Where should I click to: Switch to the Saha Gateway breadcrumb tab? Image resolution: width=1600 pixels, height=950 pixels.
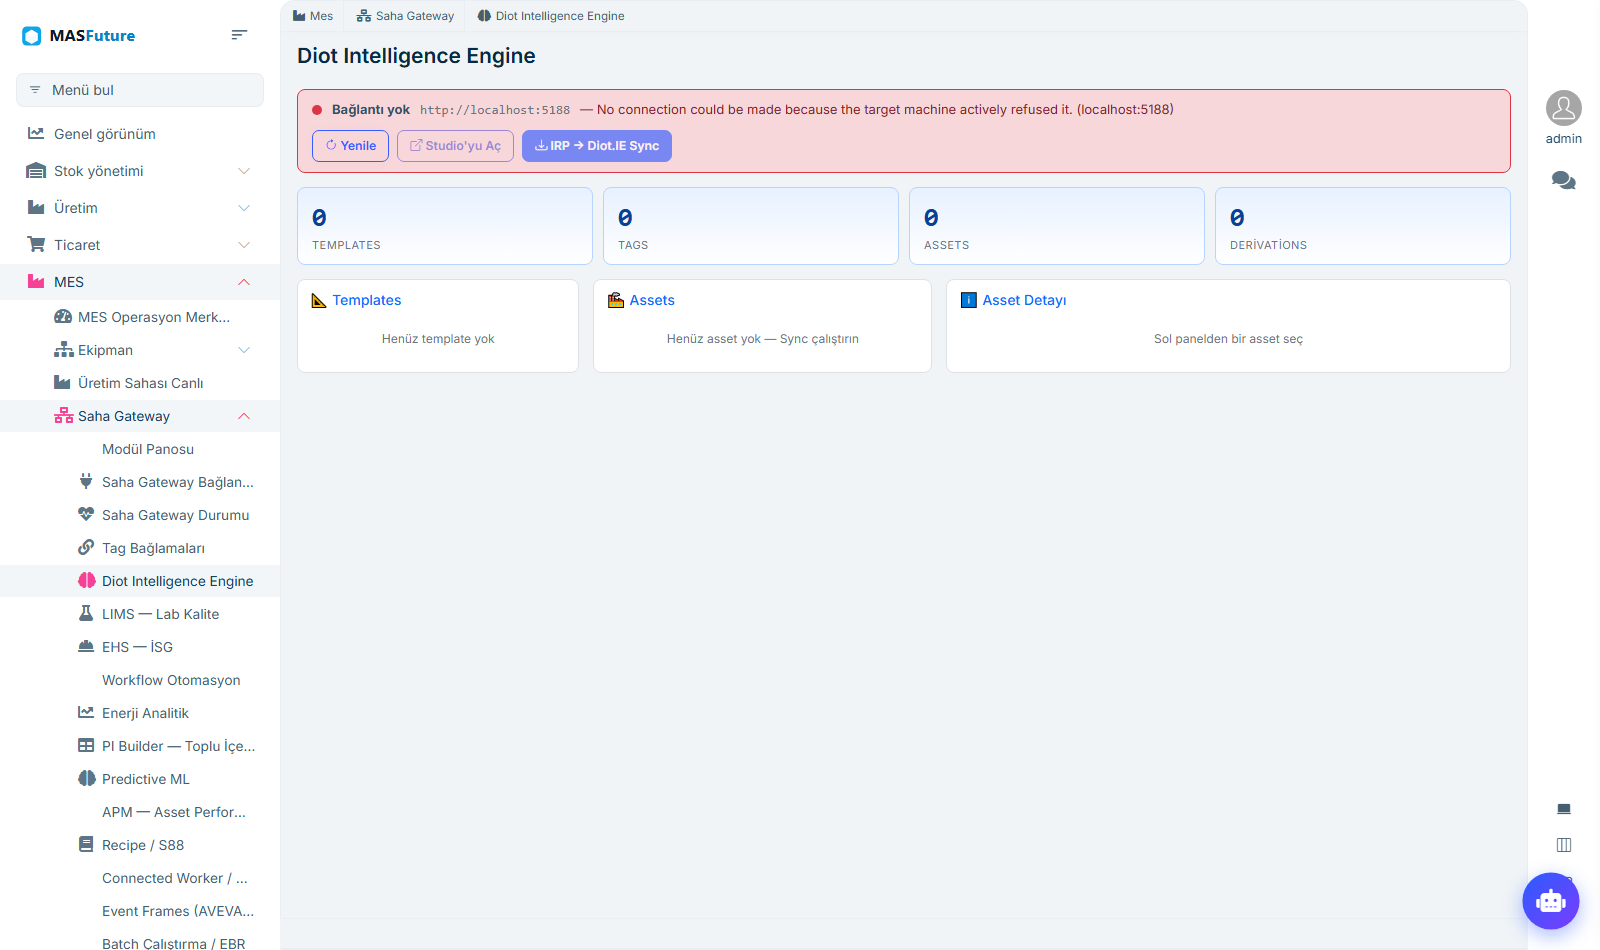[405, 16]
